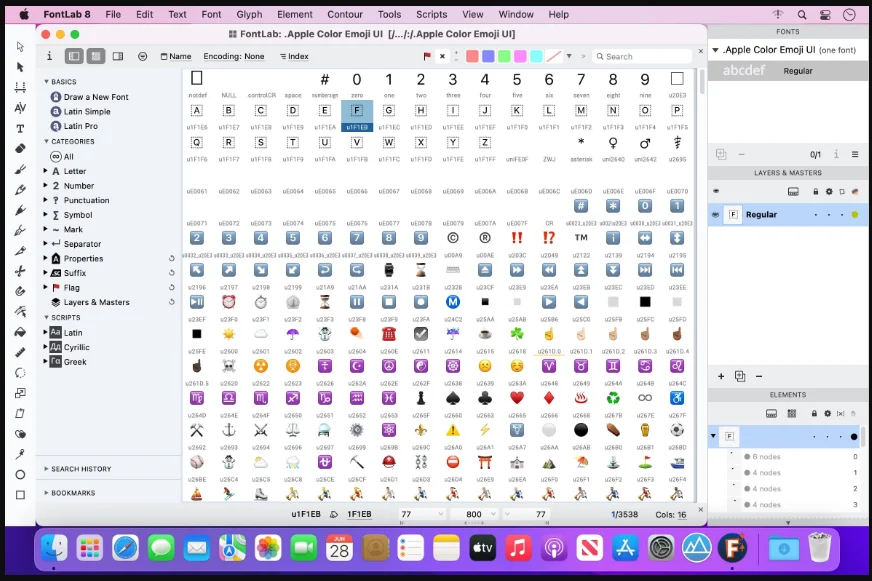This screenshot has height=581, width=872.
Task: Click the Elements panel lock icon
Action: 814,414
